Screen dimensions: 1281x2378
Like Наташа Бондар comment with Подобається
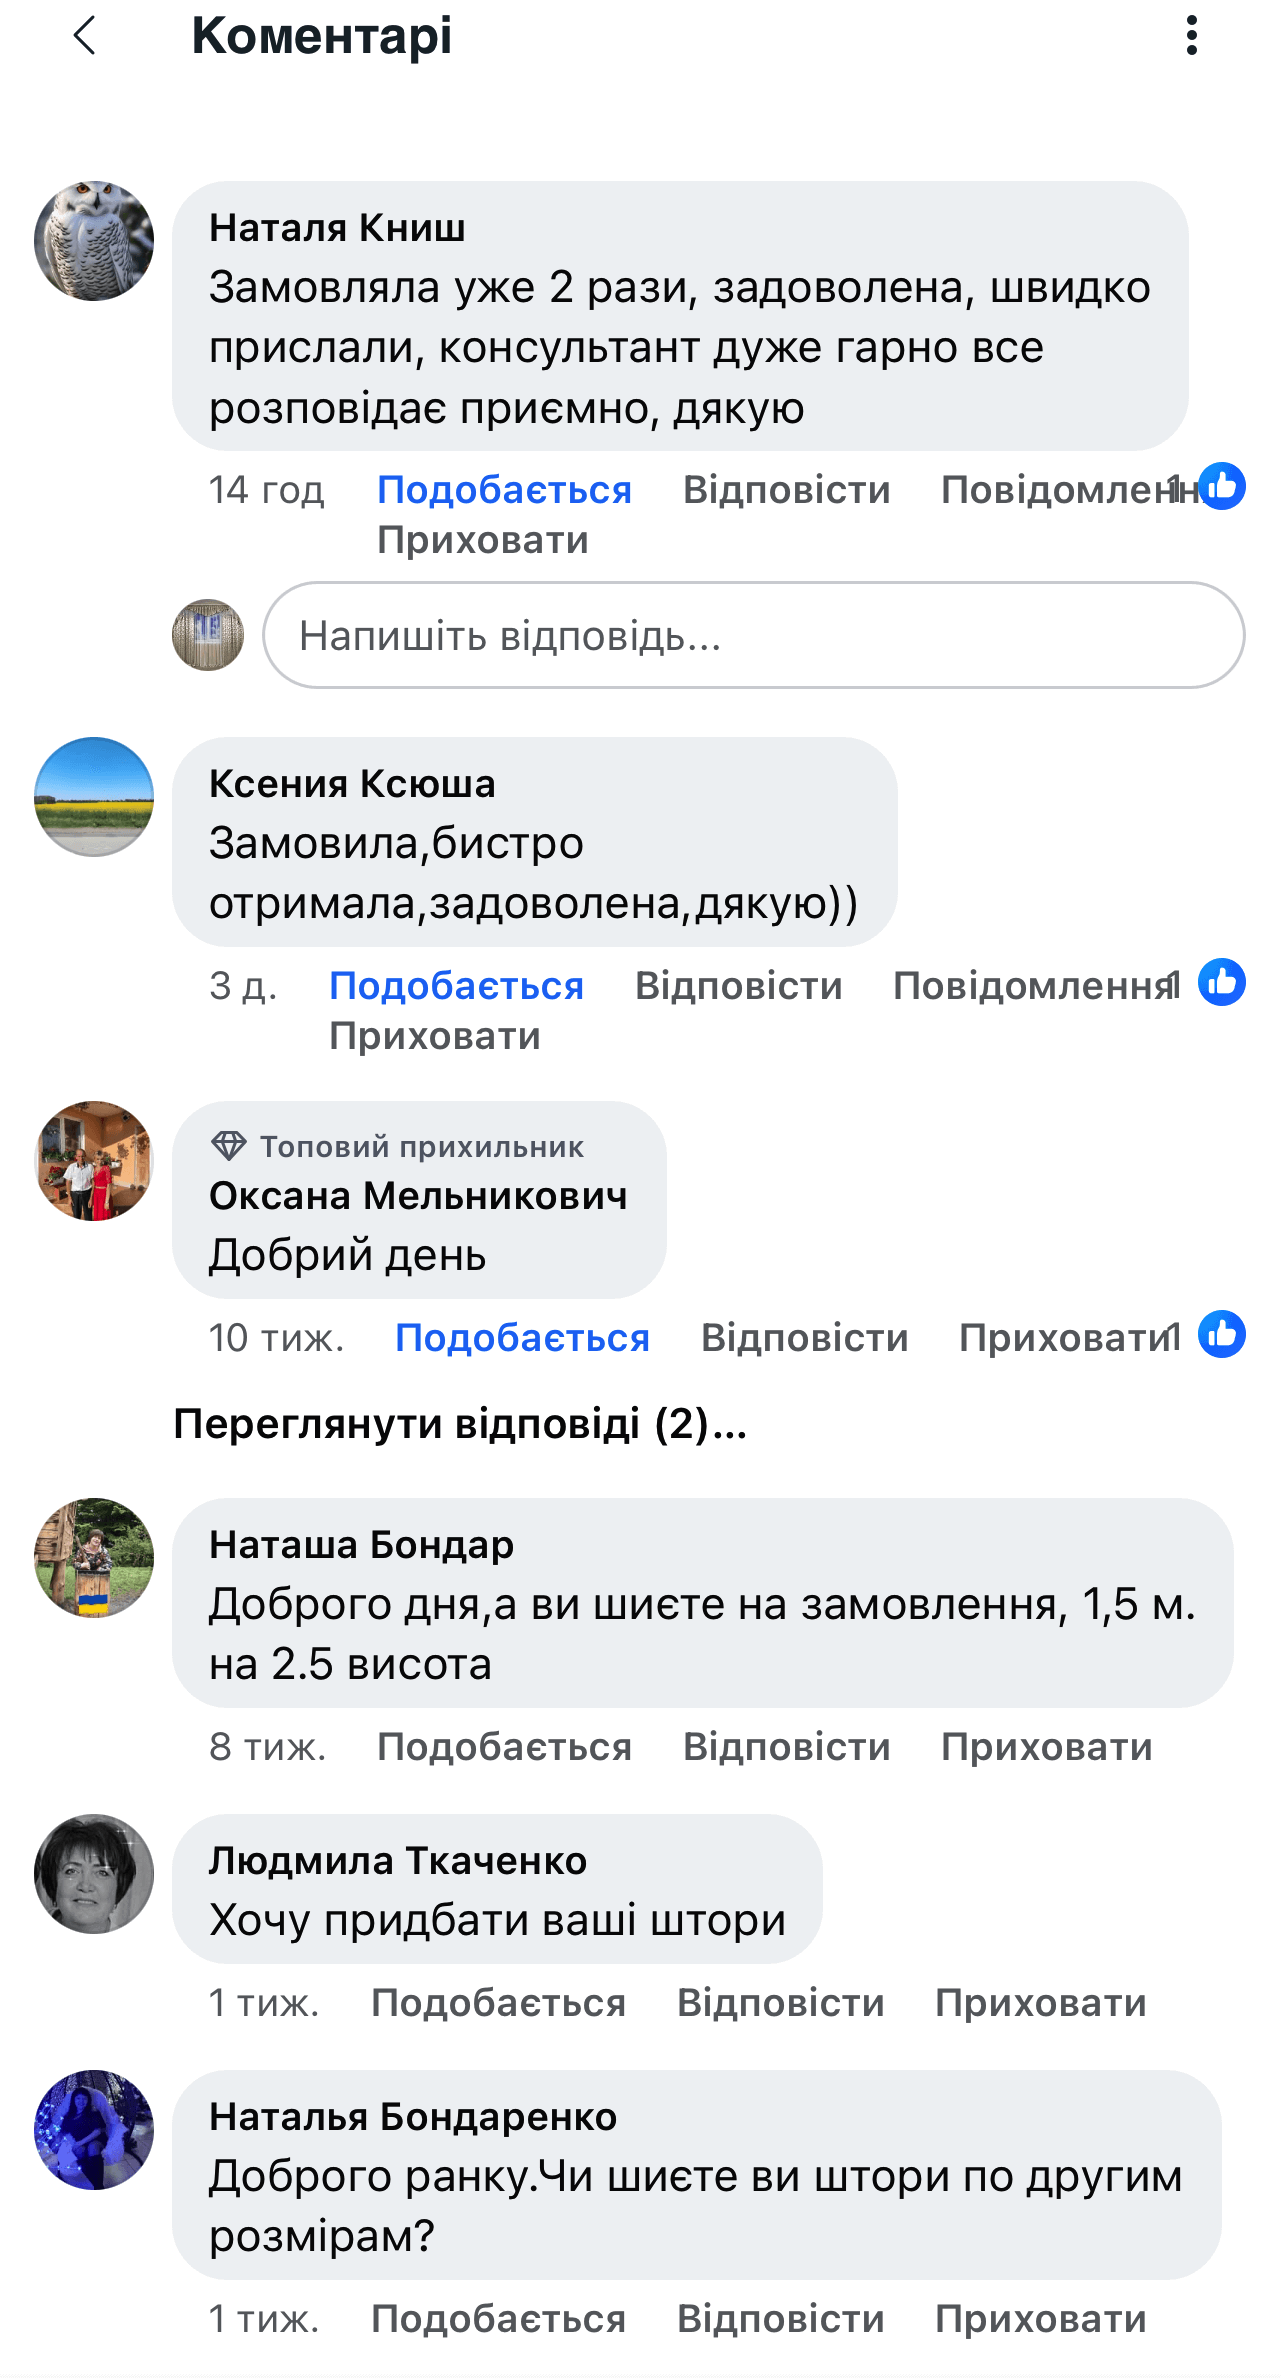(504, 1747)
